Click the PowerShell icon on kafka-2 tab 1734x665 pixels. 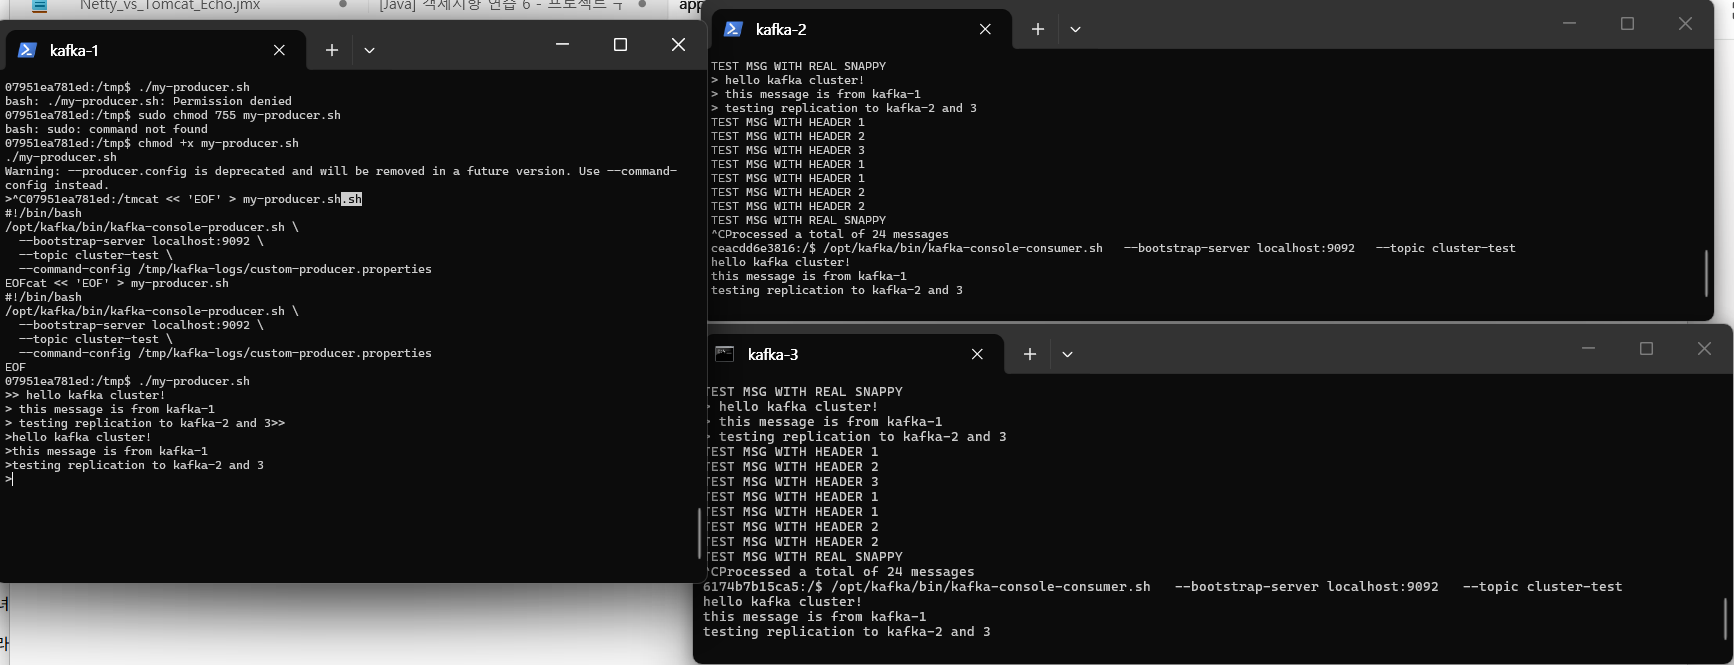point(733,29)
